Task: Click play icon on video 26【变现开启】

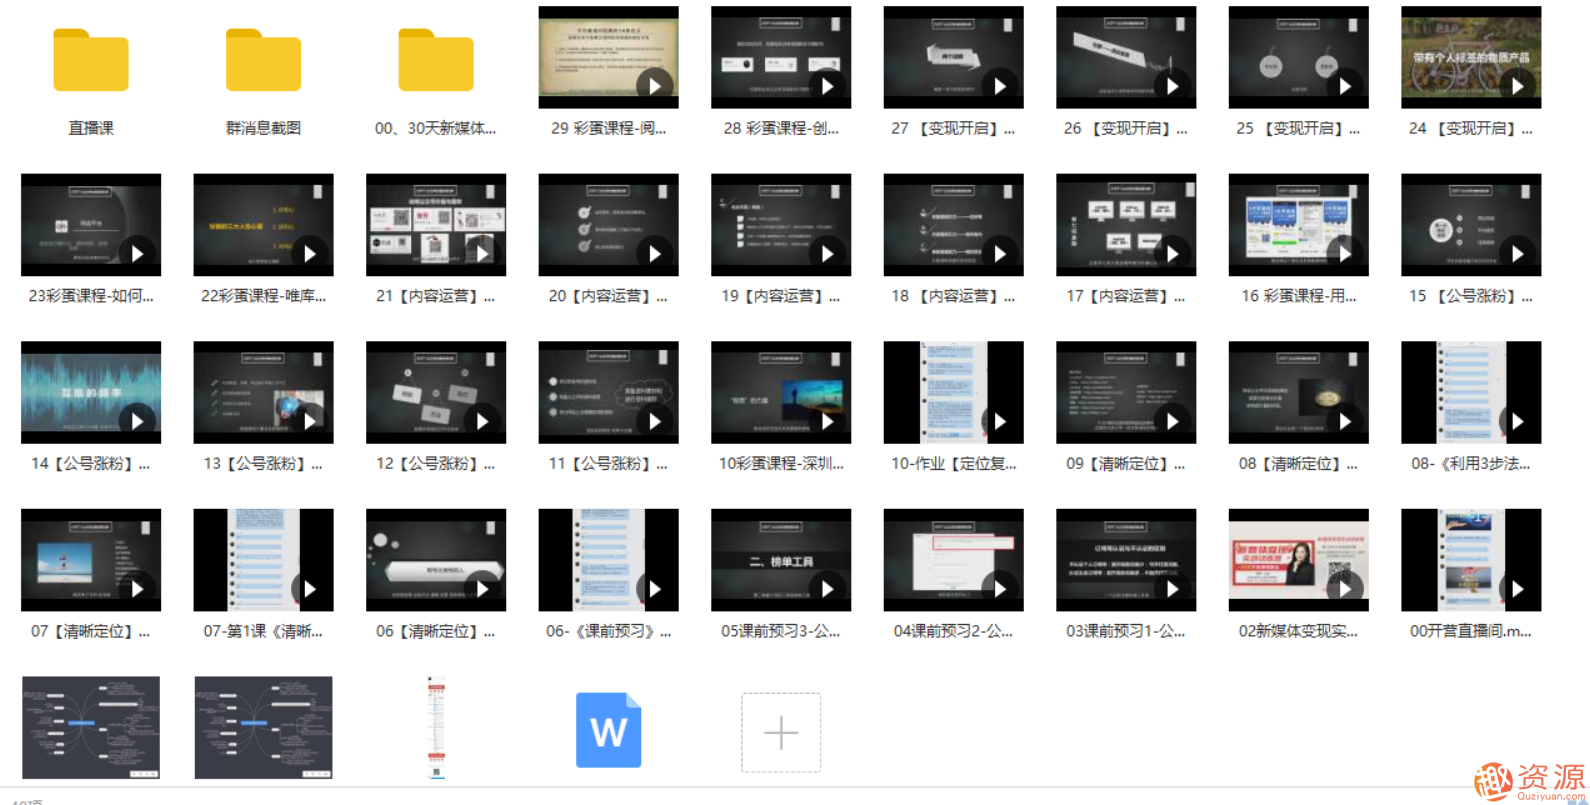Action: click(1172, 86)
